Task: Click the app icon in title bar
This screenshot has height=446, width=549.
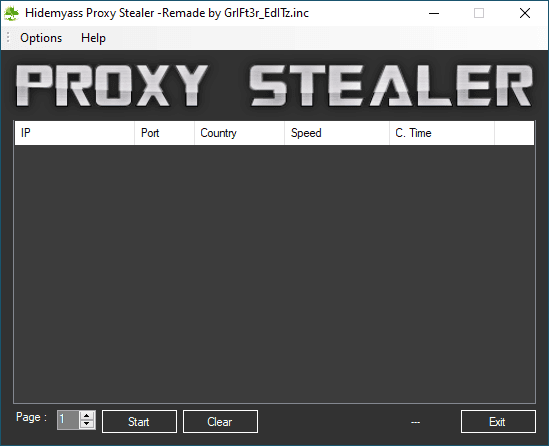Action: pyautogui.click(x=11, y=13)
